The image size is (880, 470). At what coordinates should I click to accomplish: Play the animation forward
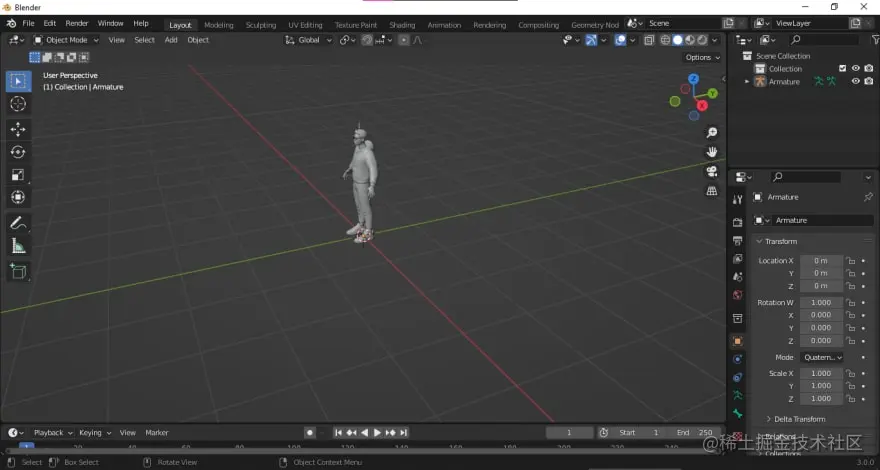click(x=377, y=433)
